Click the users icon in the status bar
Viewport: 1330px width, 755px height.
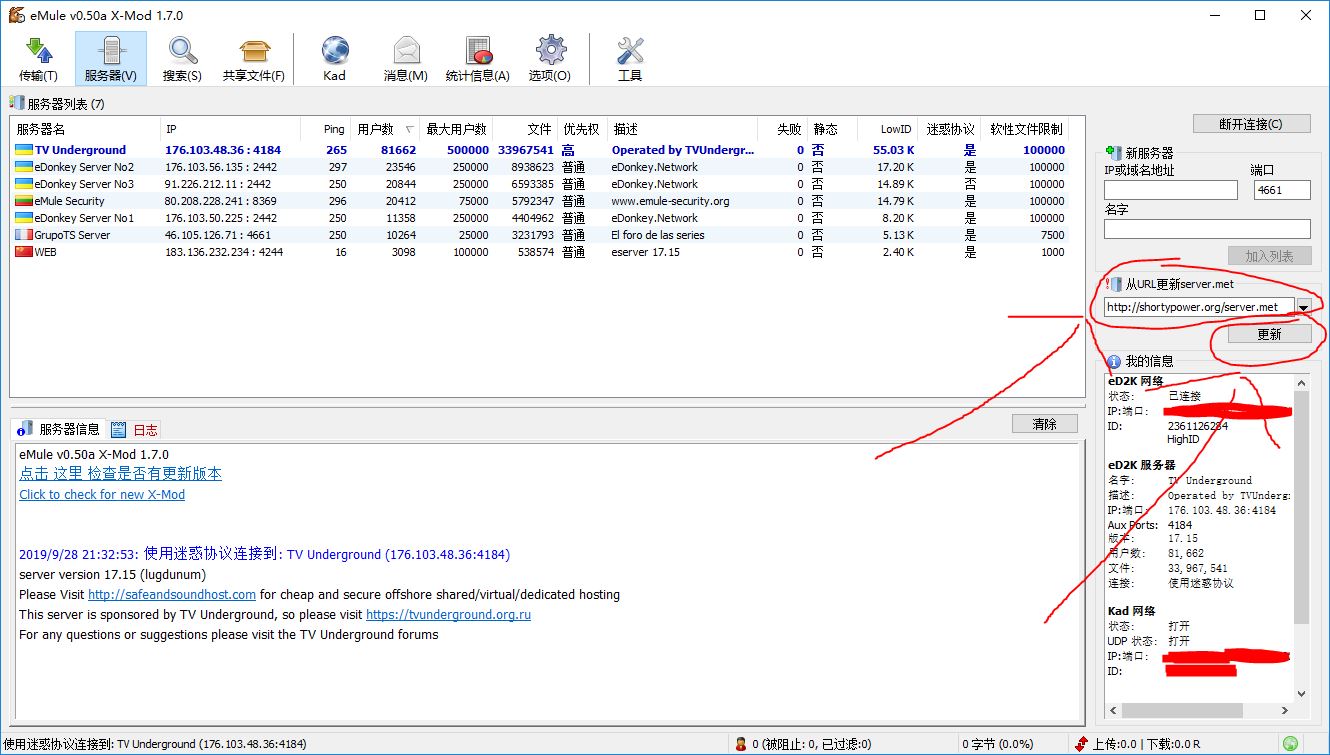(x=741, y=744)
